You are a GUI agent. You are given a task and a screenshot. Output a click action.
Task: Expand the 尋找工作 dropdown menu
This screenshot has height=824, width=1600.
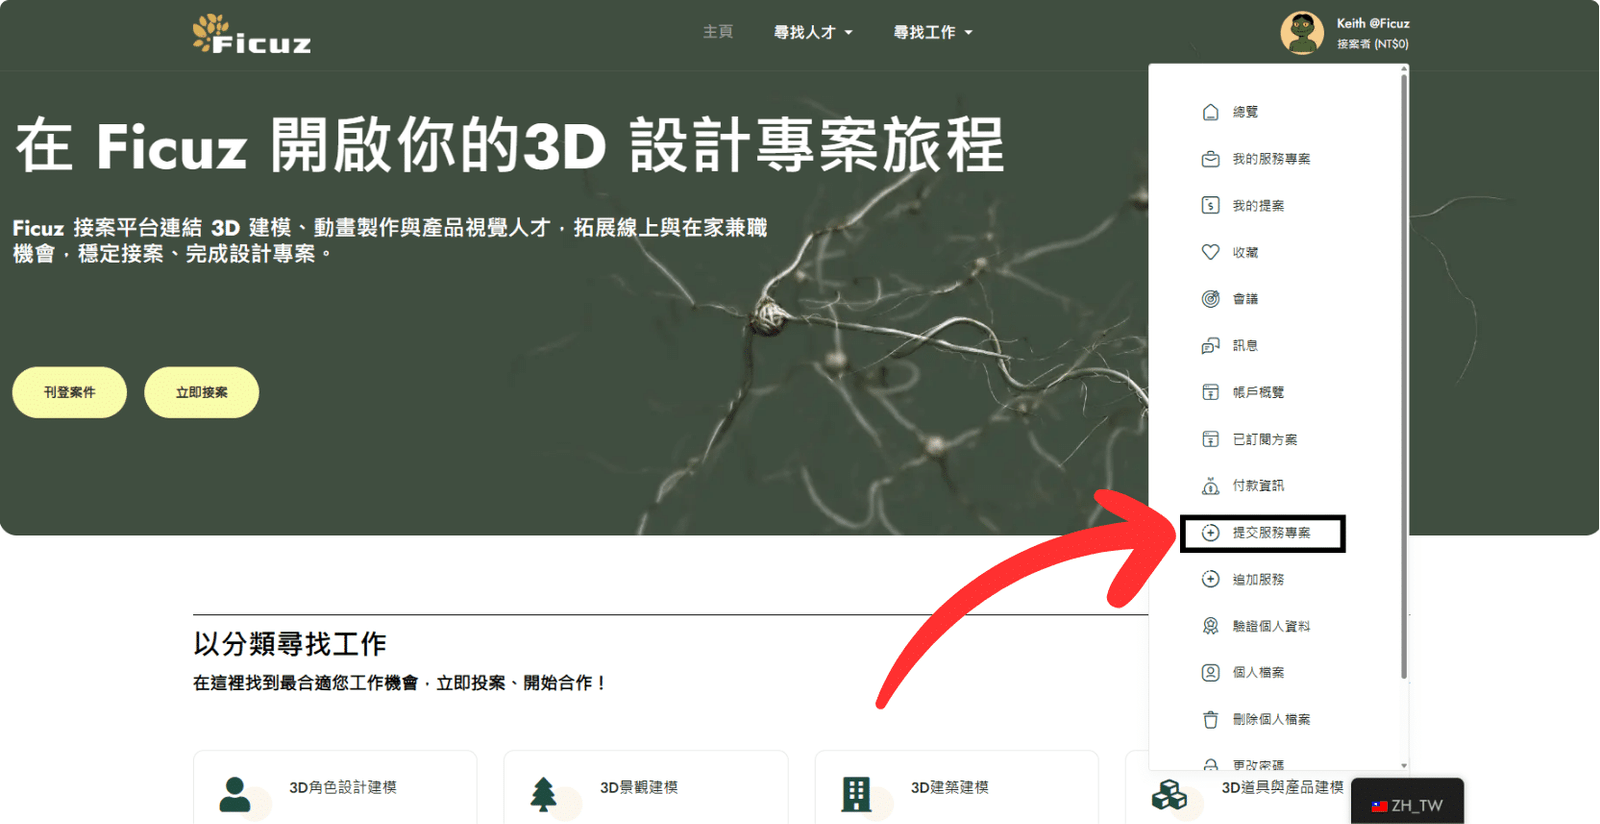click(x=932, y=33)
